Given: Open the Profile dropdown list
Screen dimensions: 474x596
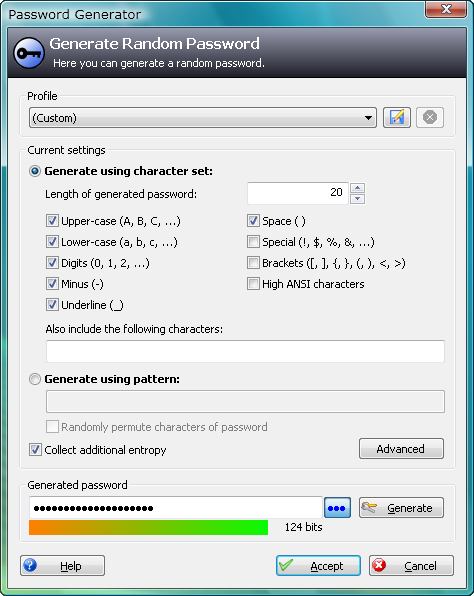Looking at the screenshot, I should (x=203, y=117).
